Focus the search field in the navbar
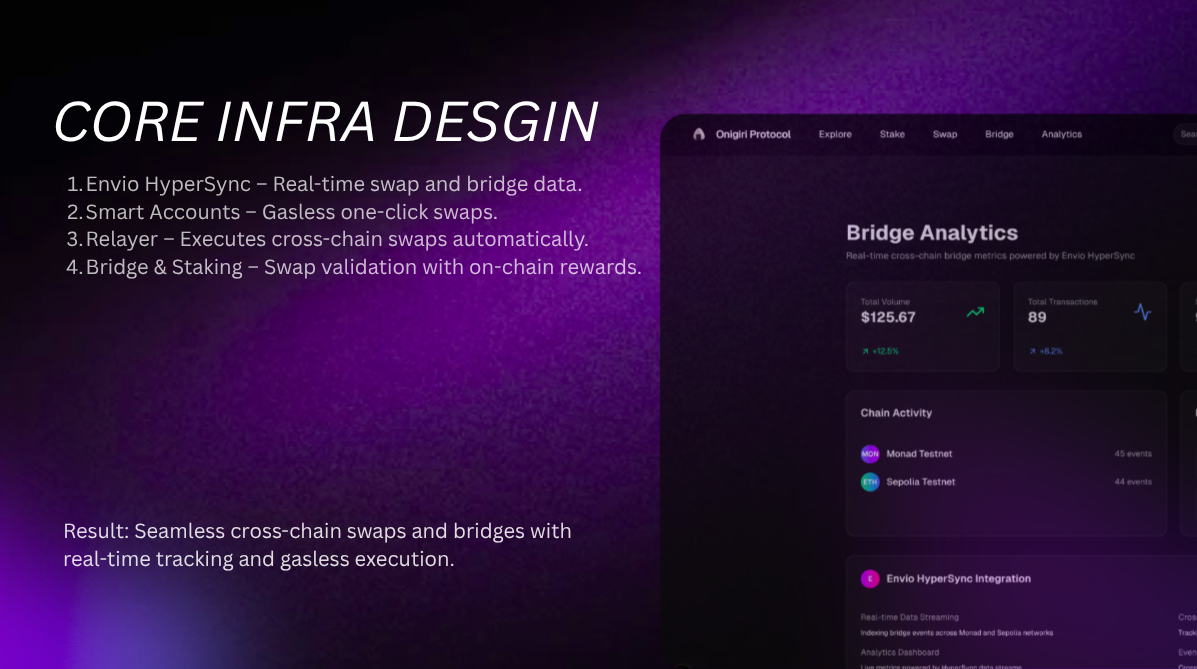Image resolution: width=1197 pixels, height=669 pixels. (x=1186, y=134)
